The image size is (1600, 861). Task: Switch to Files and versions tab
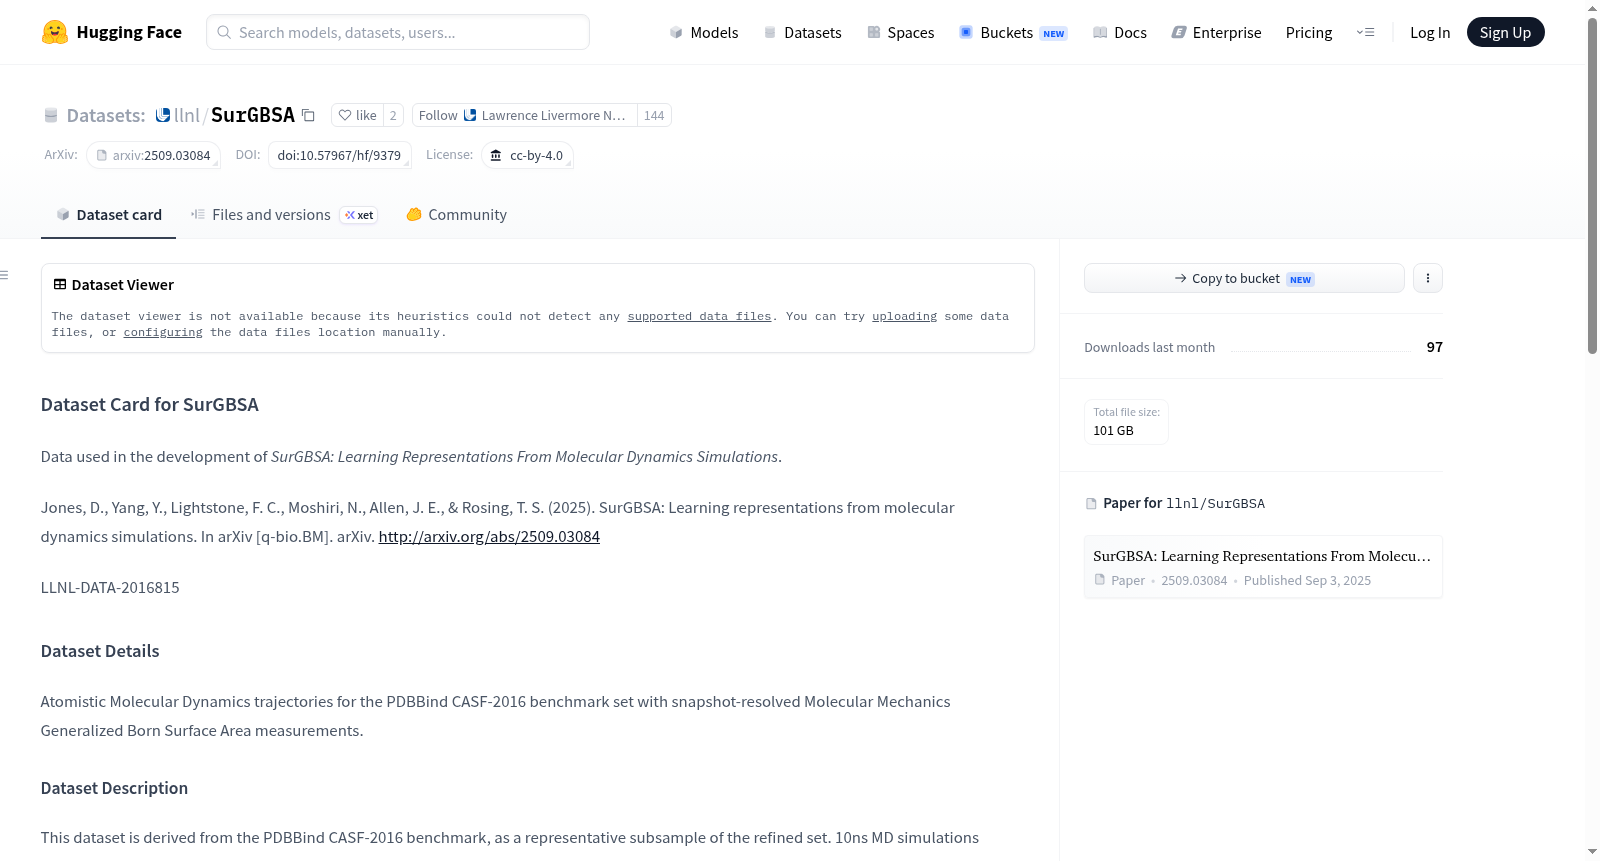[284, 215]
